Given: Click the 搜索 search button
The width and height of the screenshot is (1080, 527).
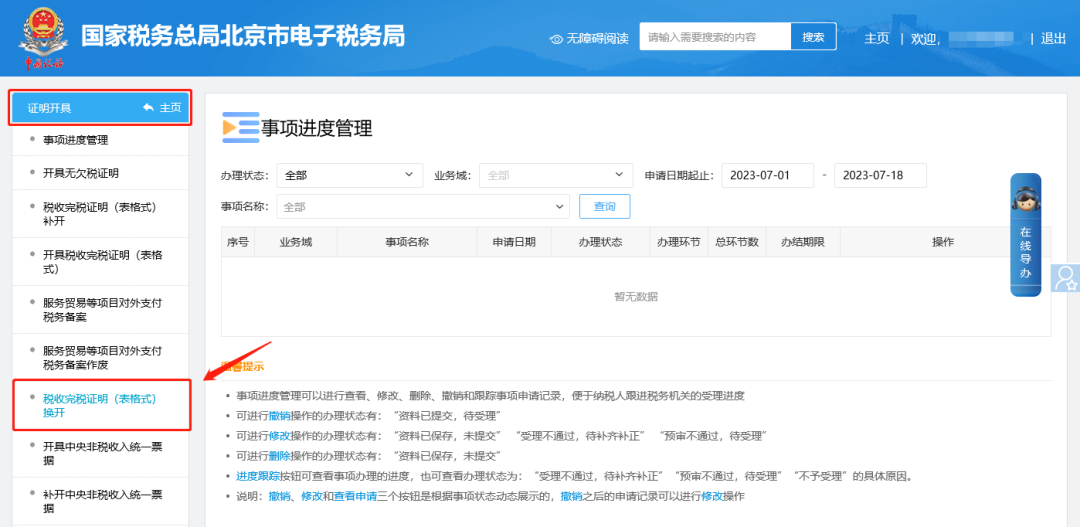Looking at the screenshot, I should coord(813,37).
